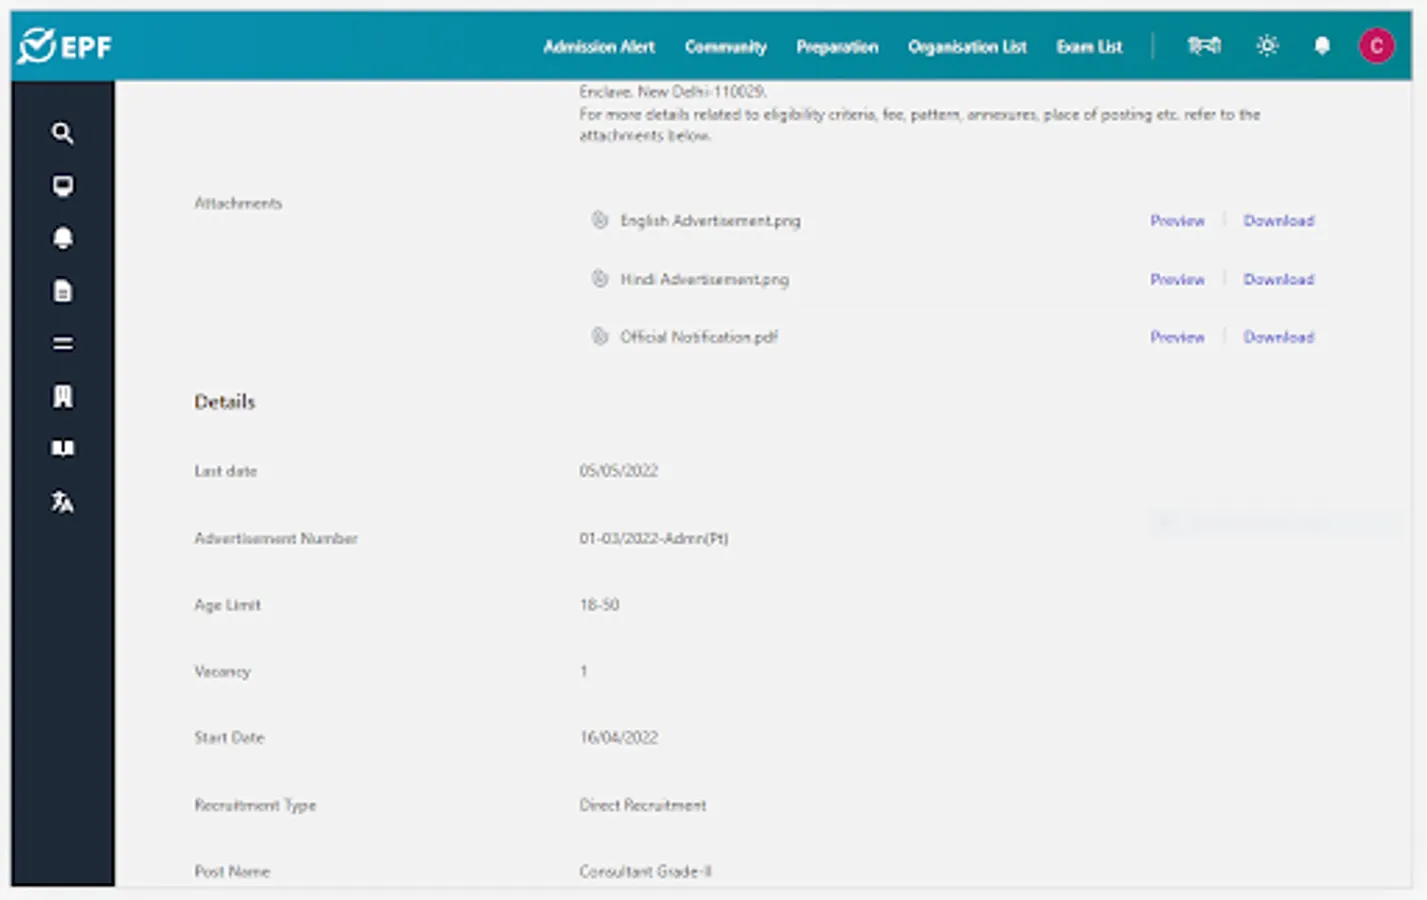
Task: Open the bookmark icon in sidebar
Action: pos(63,397)
